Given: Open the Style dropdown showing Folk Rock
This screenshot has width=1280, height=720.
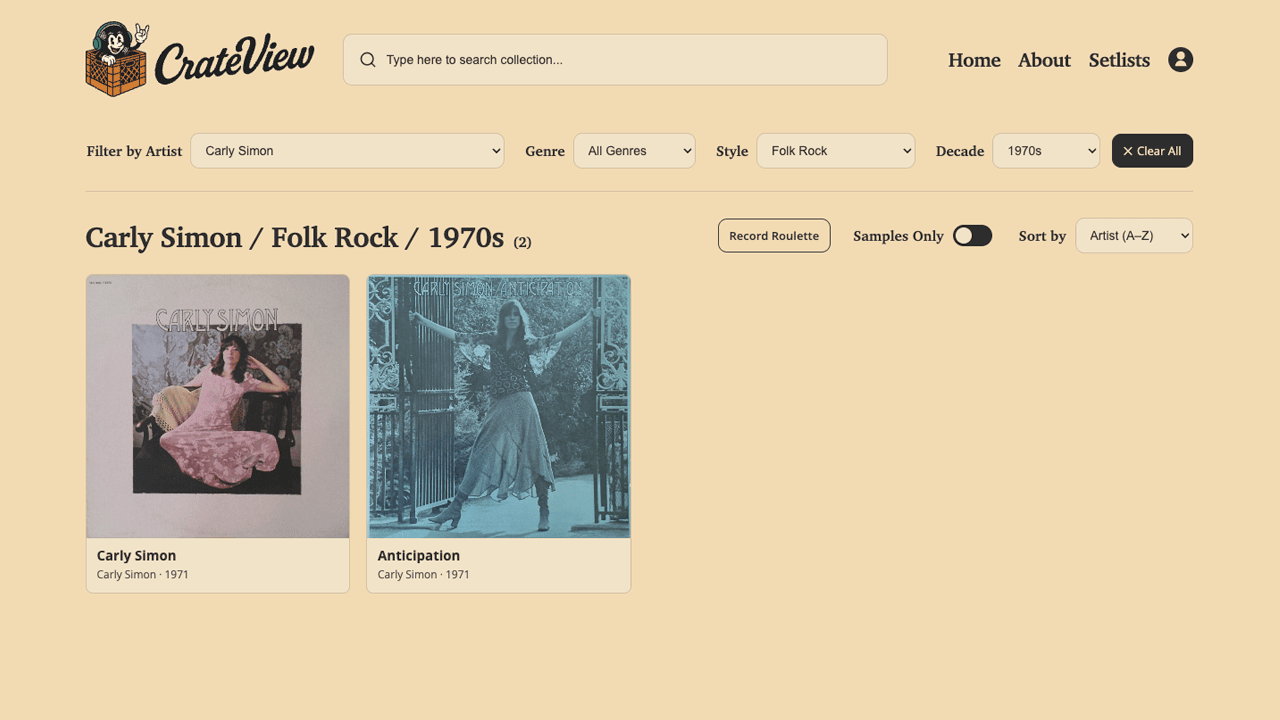Looking at the screenshot, I should 835,151.
